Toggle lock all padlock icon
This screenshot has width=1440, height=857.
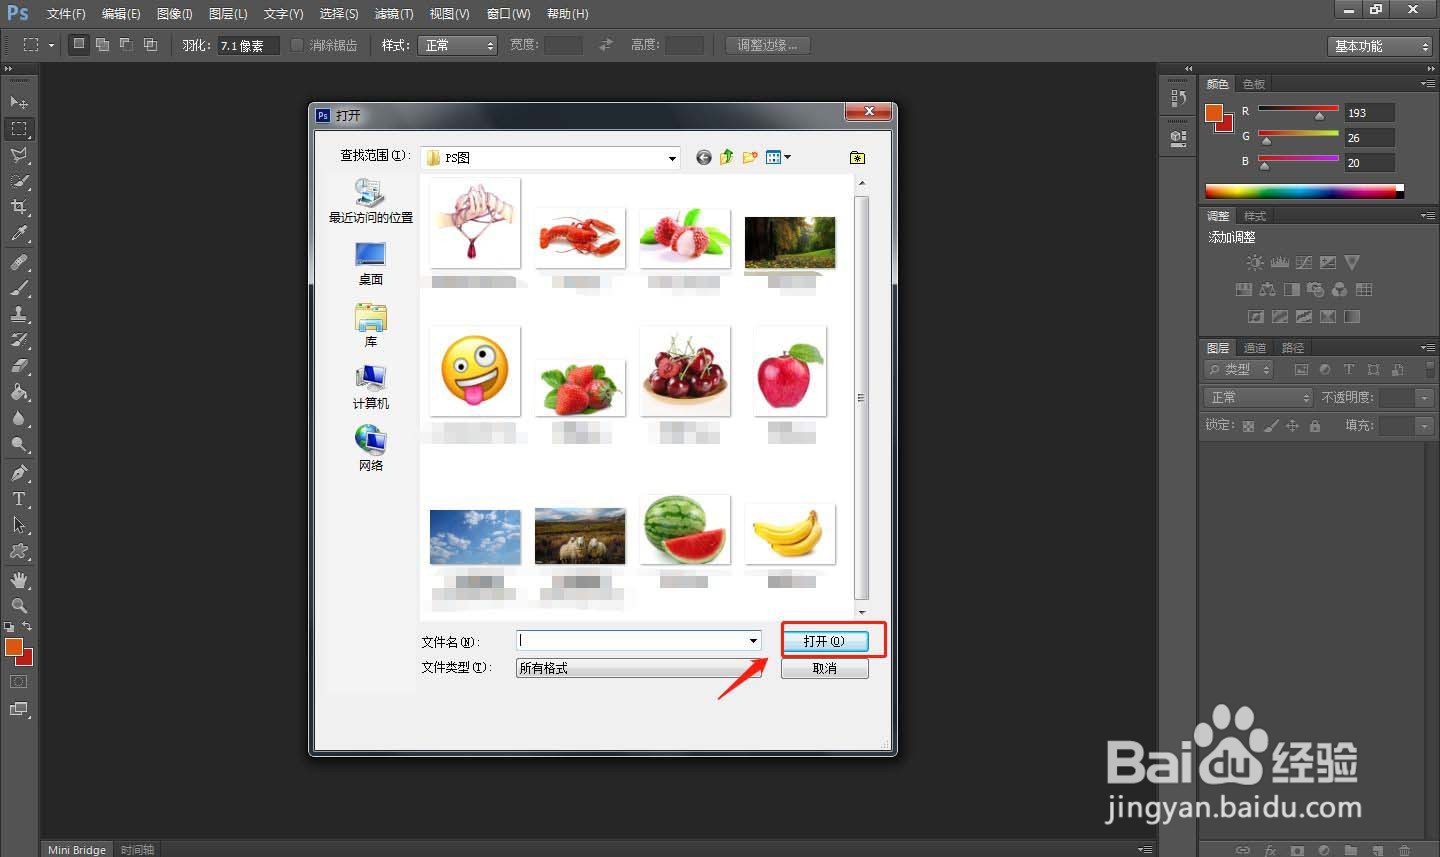point(1315,426)
